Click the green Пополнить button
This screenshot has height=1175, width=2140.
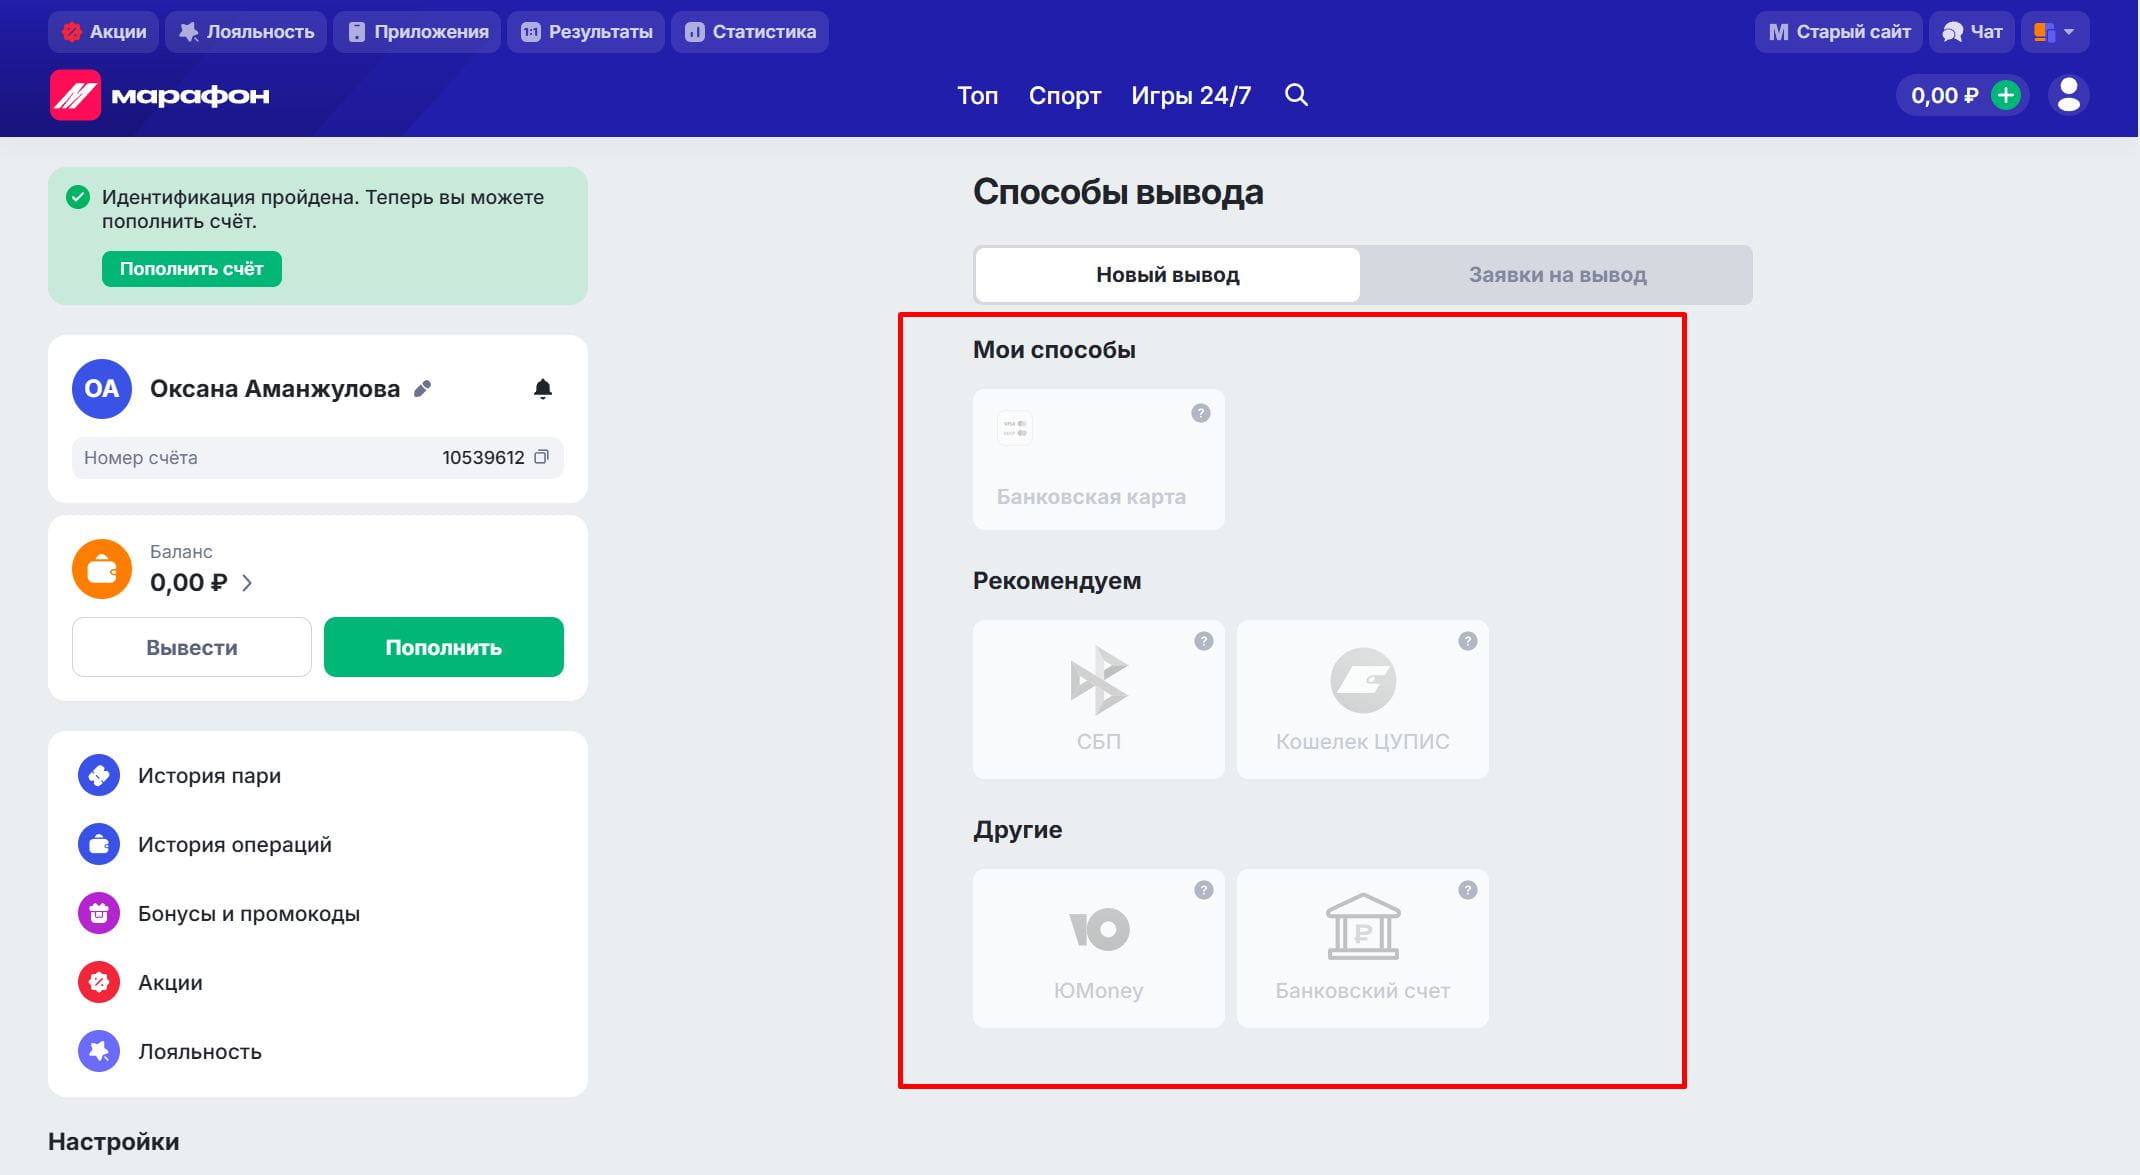(444, 647)
